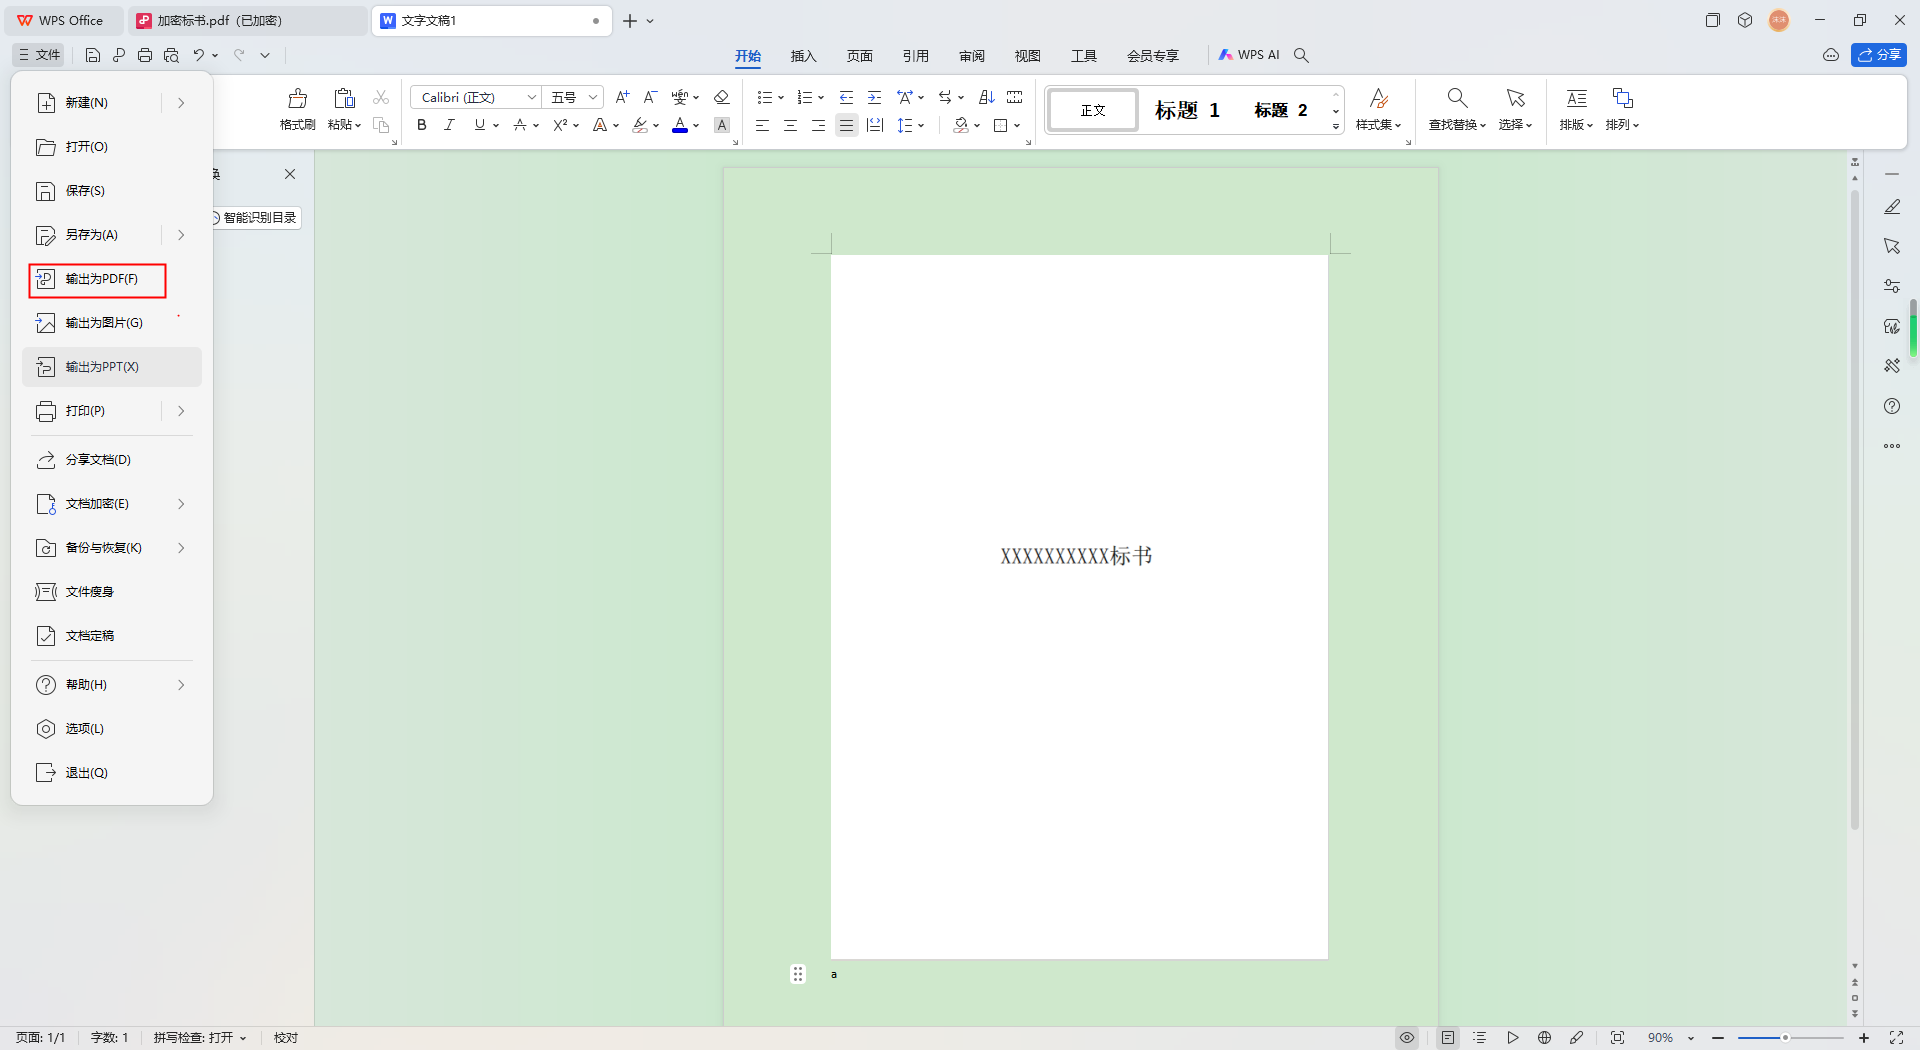1920x1050 pixels.
Task: Click the blue Share button
Action: [1878, 55]
